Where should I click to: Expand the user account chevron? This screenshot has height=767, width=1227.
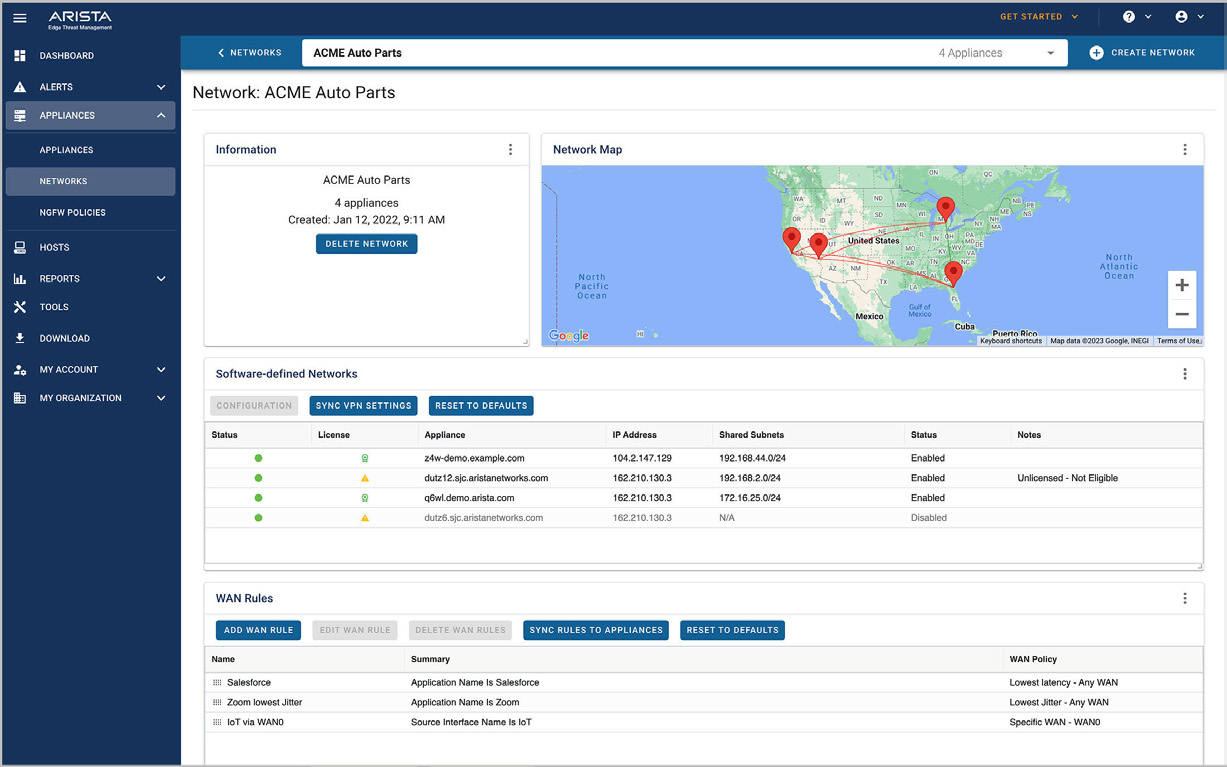pos(1201,17)
